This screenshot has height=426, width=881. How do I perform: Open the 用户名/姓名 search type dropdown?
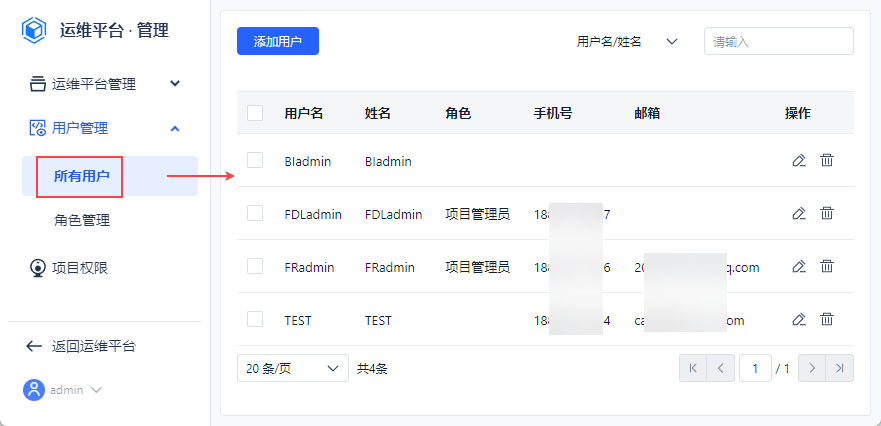pyautogui.click(x=628, y=41)
